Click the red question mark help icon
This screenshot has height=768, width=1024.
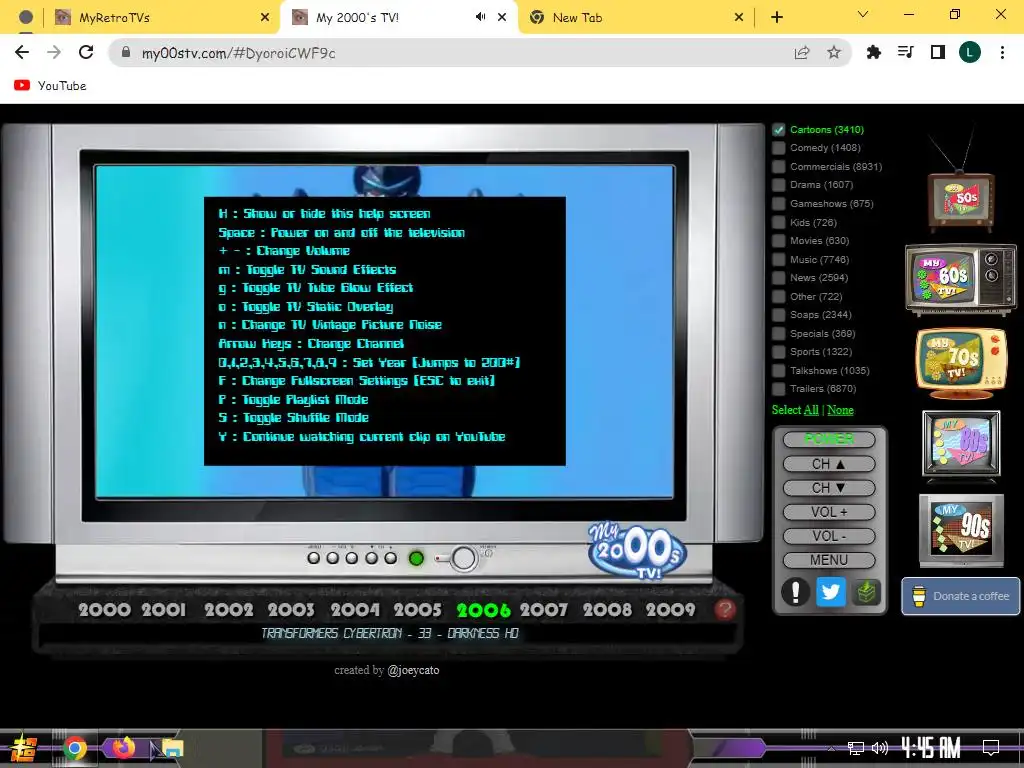pyautogui.click(x=725, y=609)
